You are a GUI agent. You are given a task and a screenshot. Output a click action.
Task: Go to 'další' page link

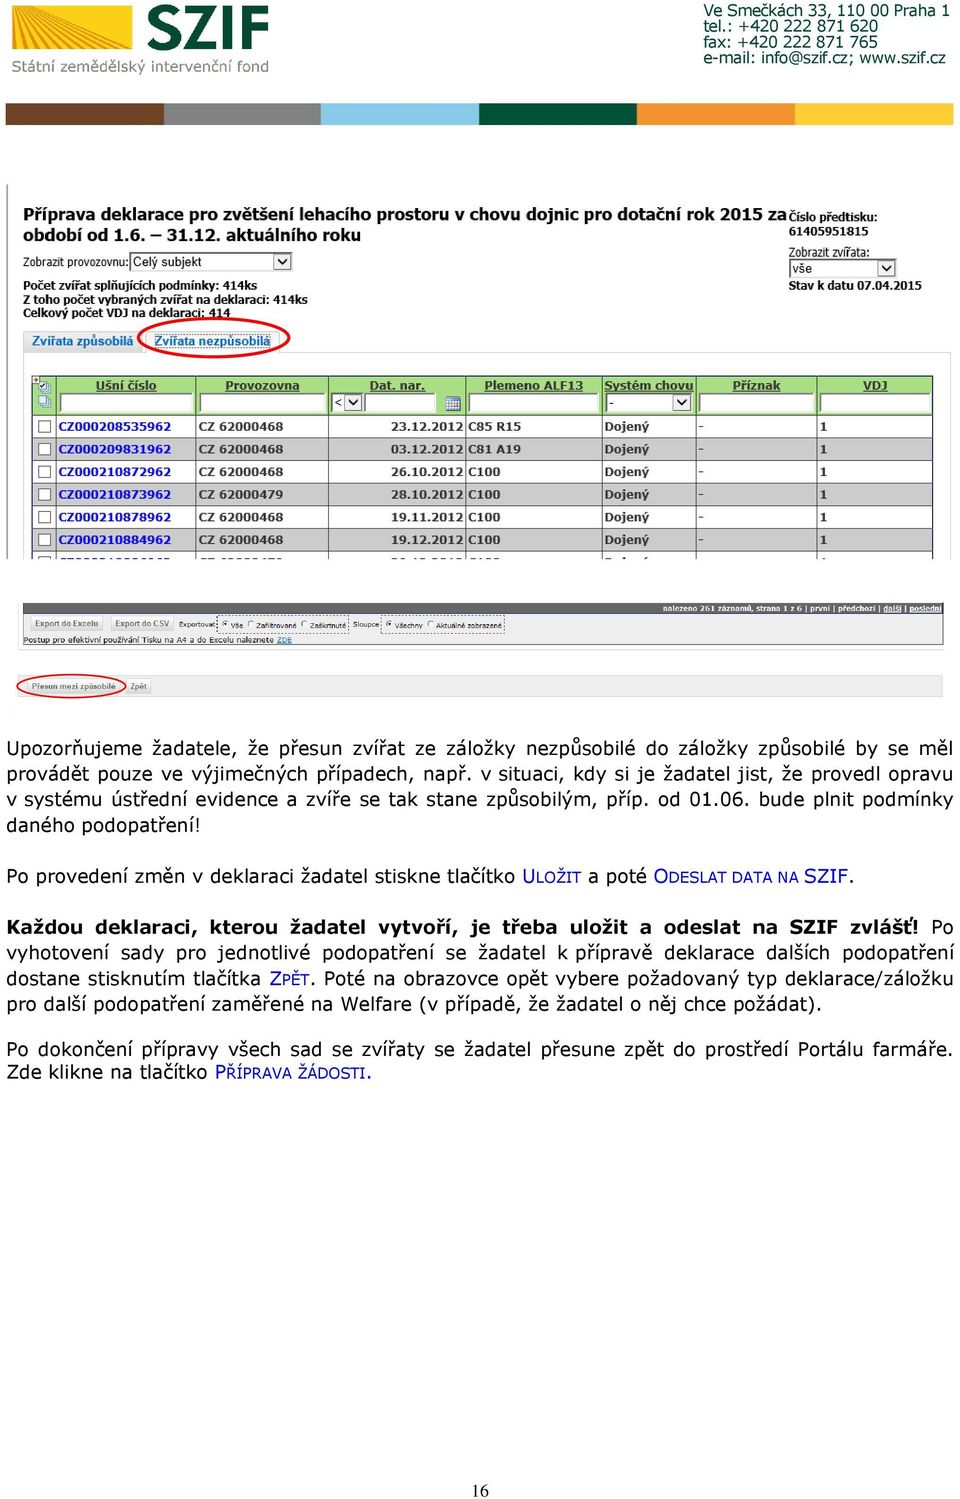892,608
